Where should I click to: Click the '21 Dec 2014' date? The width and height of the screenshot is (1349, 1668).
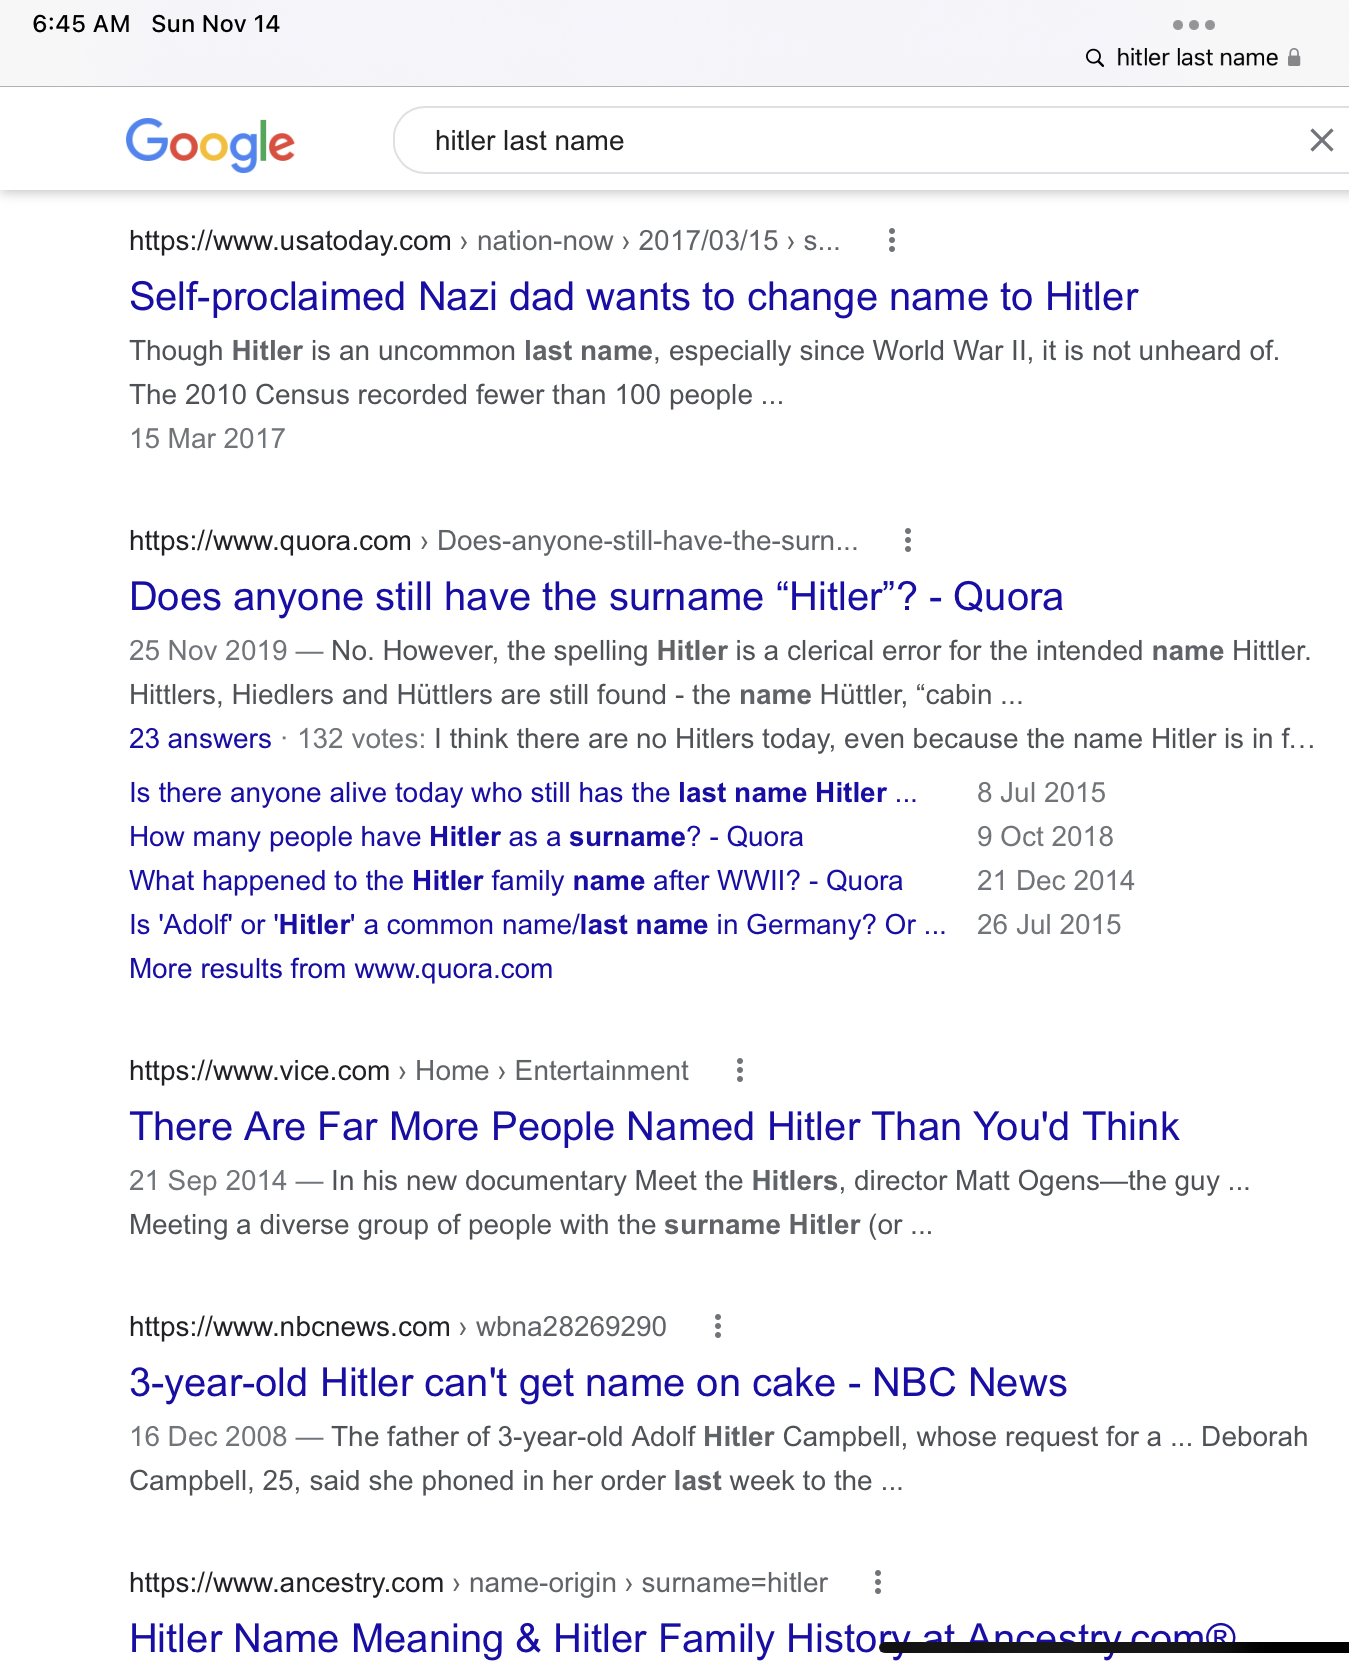[1056, 881]
